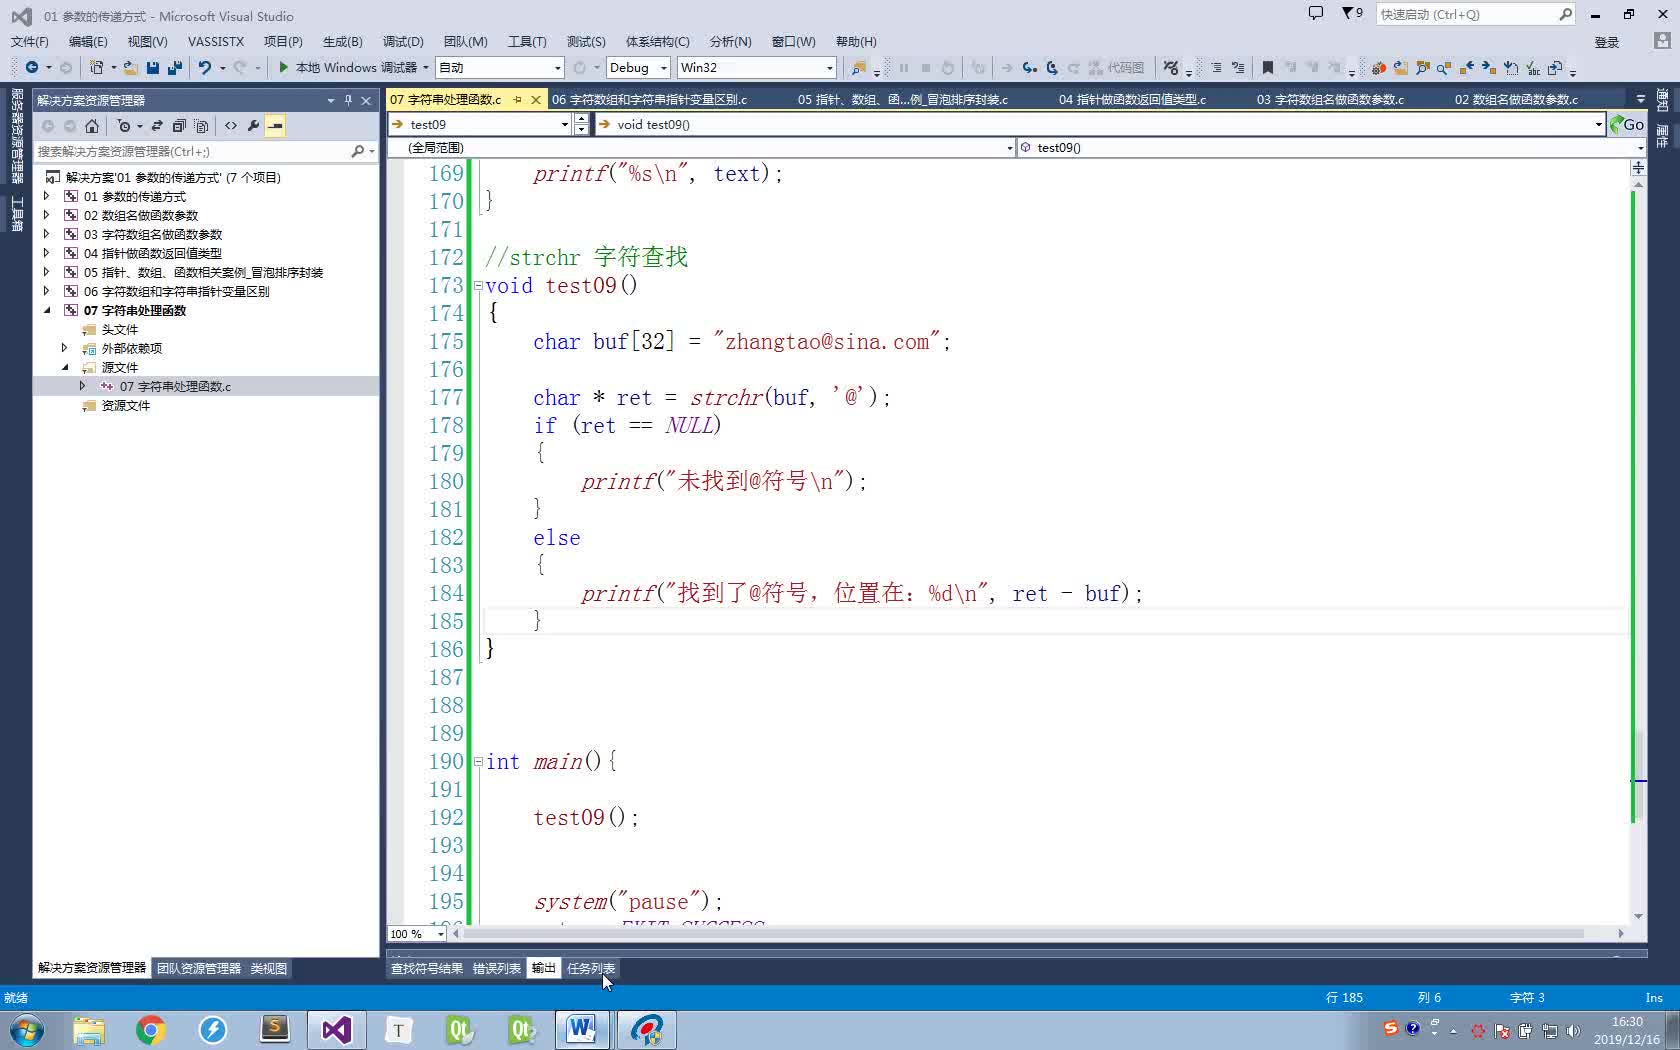Screen dimensions: 1680x1050
Task: Click the decrease indent toolbar icon
Action: point(1216,67)
